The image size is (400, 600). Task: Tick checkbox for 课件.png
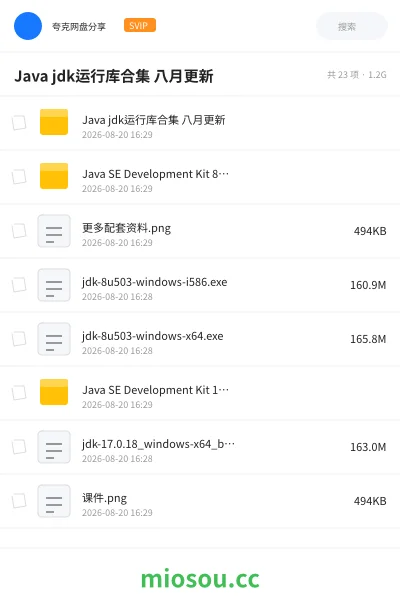coord(19,501)
